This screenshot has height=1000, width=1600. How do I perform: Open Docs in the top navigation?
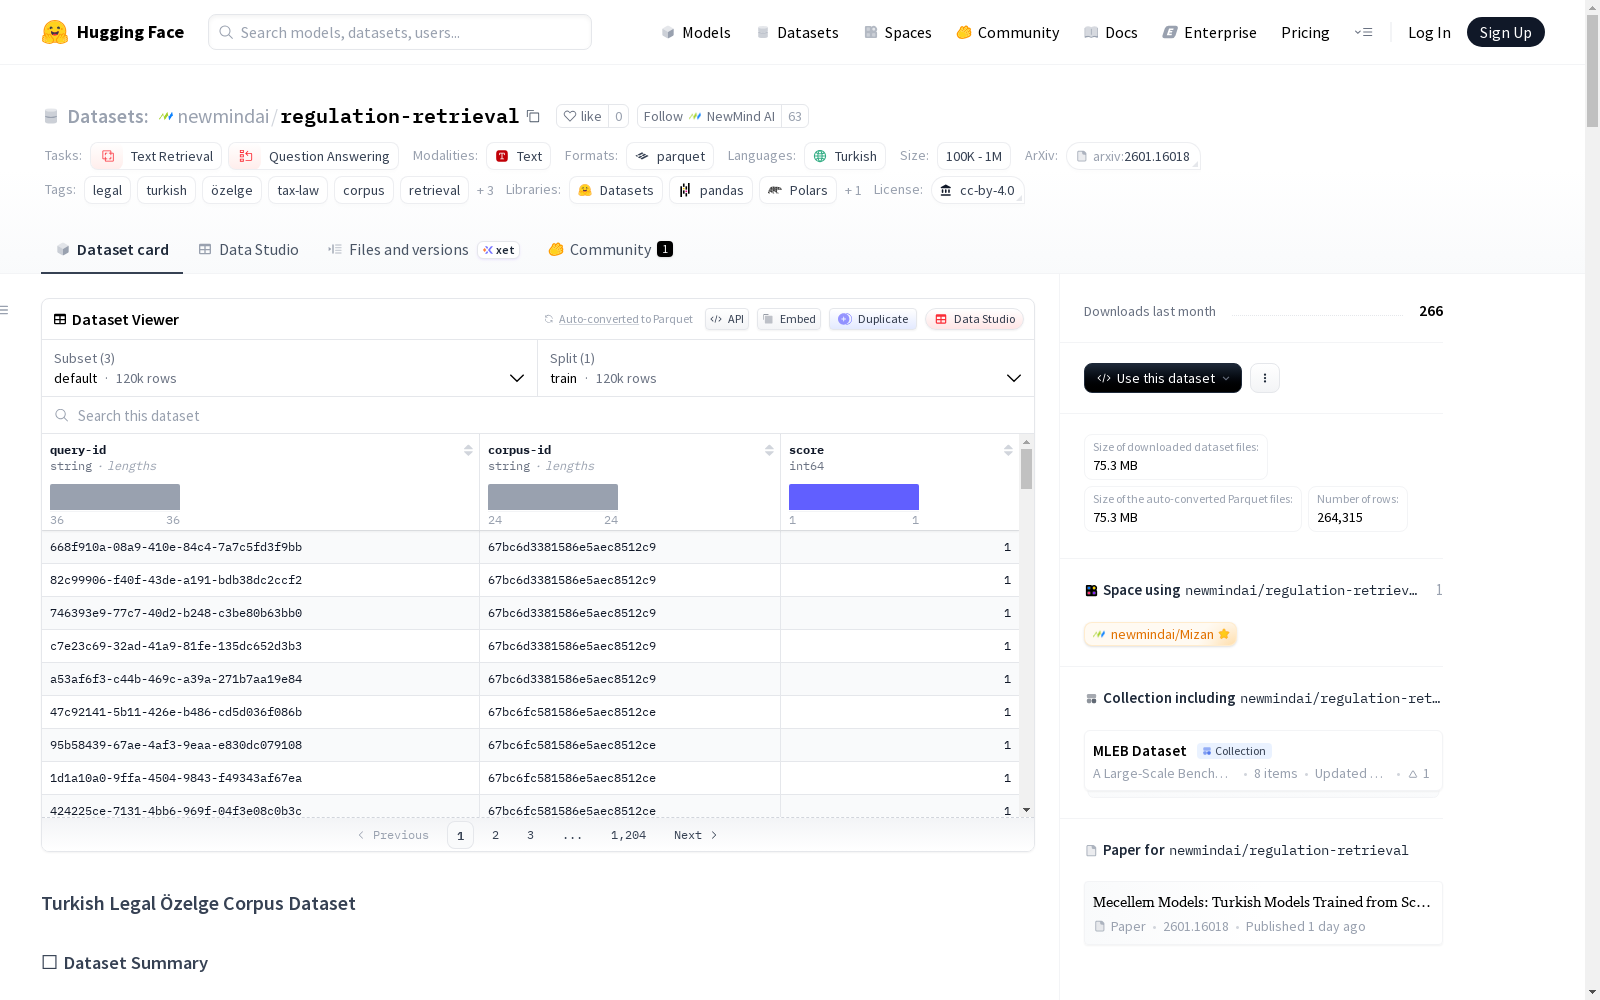pyautogui.click(x=1111, y=32)
